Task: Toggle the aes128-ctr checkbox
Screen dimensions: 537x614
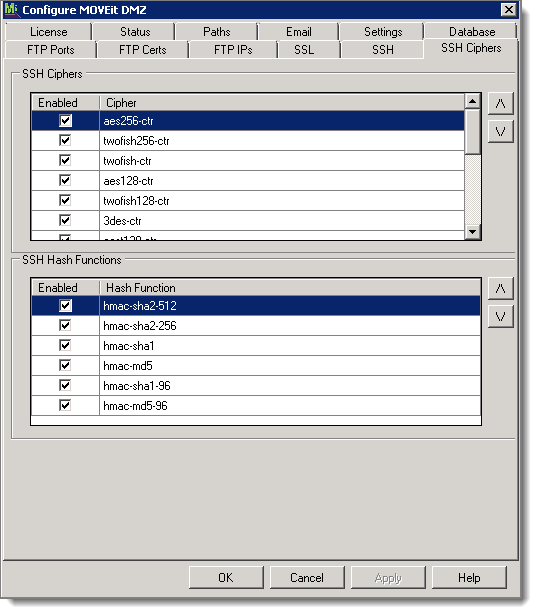Action: pyautogui.click(x=65, y=181)
